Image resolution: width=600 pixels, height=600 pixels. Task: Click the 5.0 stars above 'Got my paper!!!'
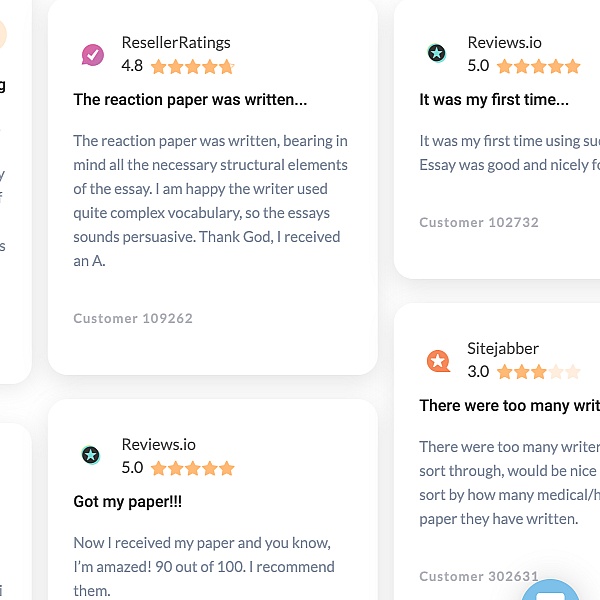pos(193,468)
